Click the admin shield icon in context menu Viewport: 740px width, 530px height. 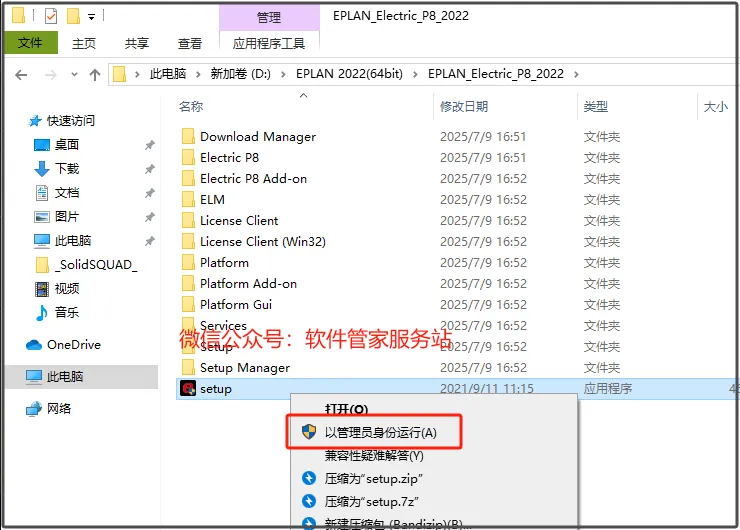pyautogui.click(x=309, y=431)
